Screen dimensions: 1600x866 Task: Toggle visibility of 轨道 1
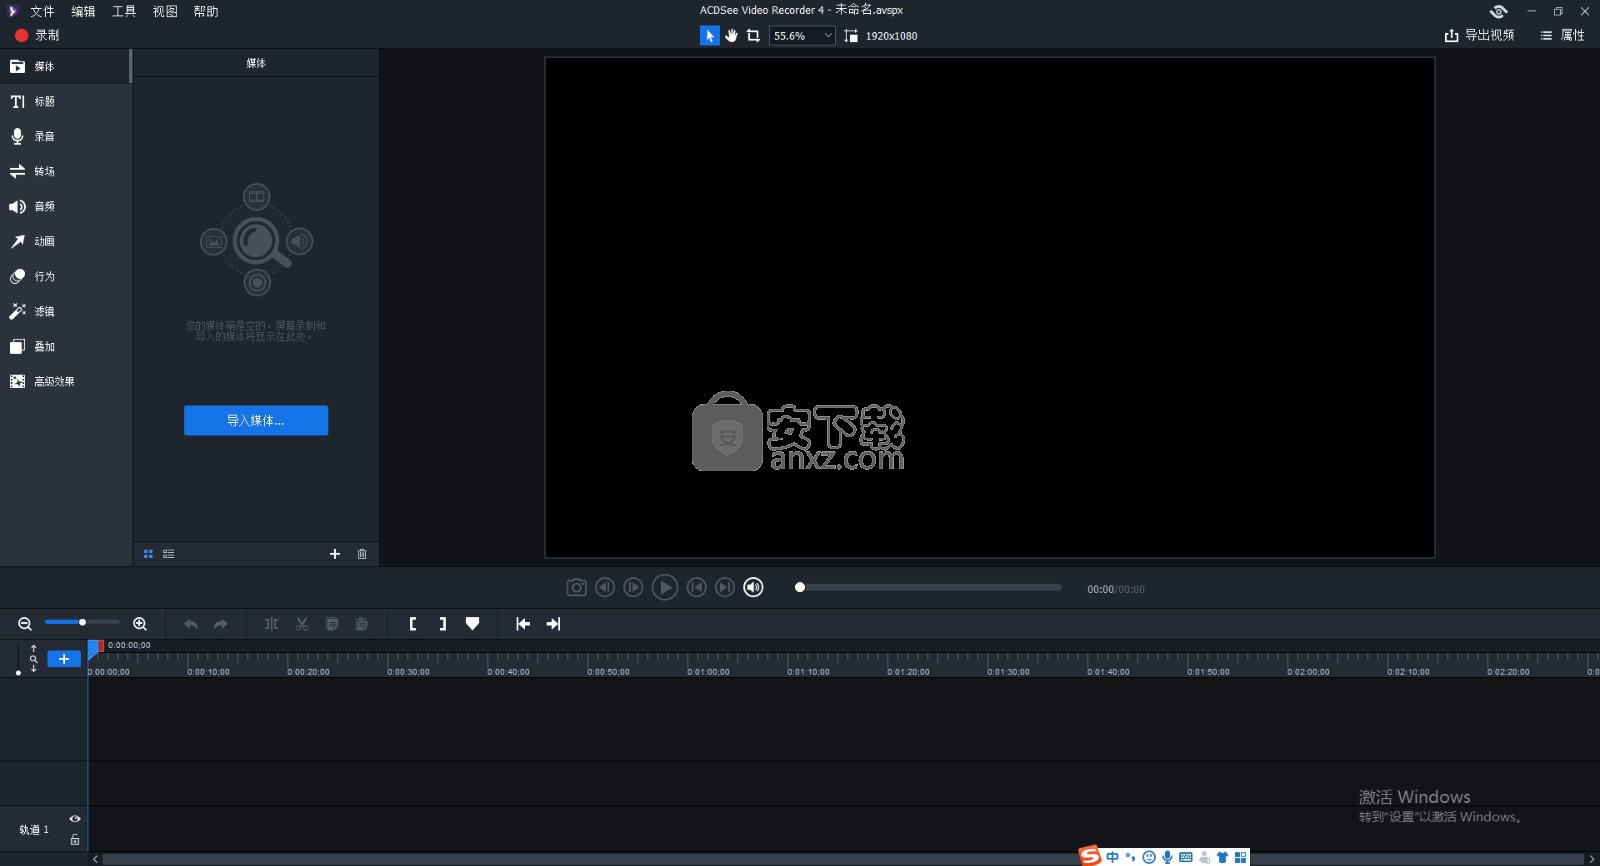75,819
